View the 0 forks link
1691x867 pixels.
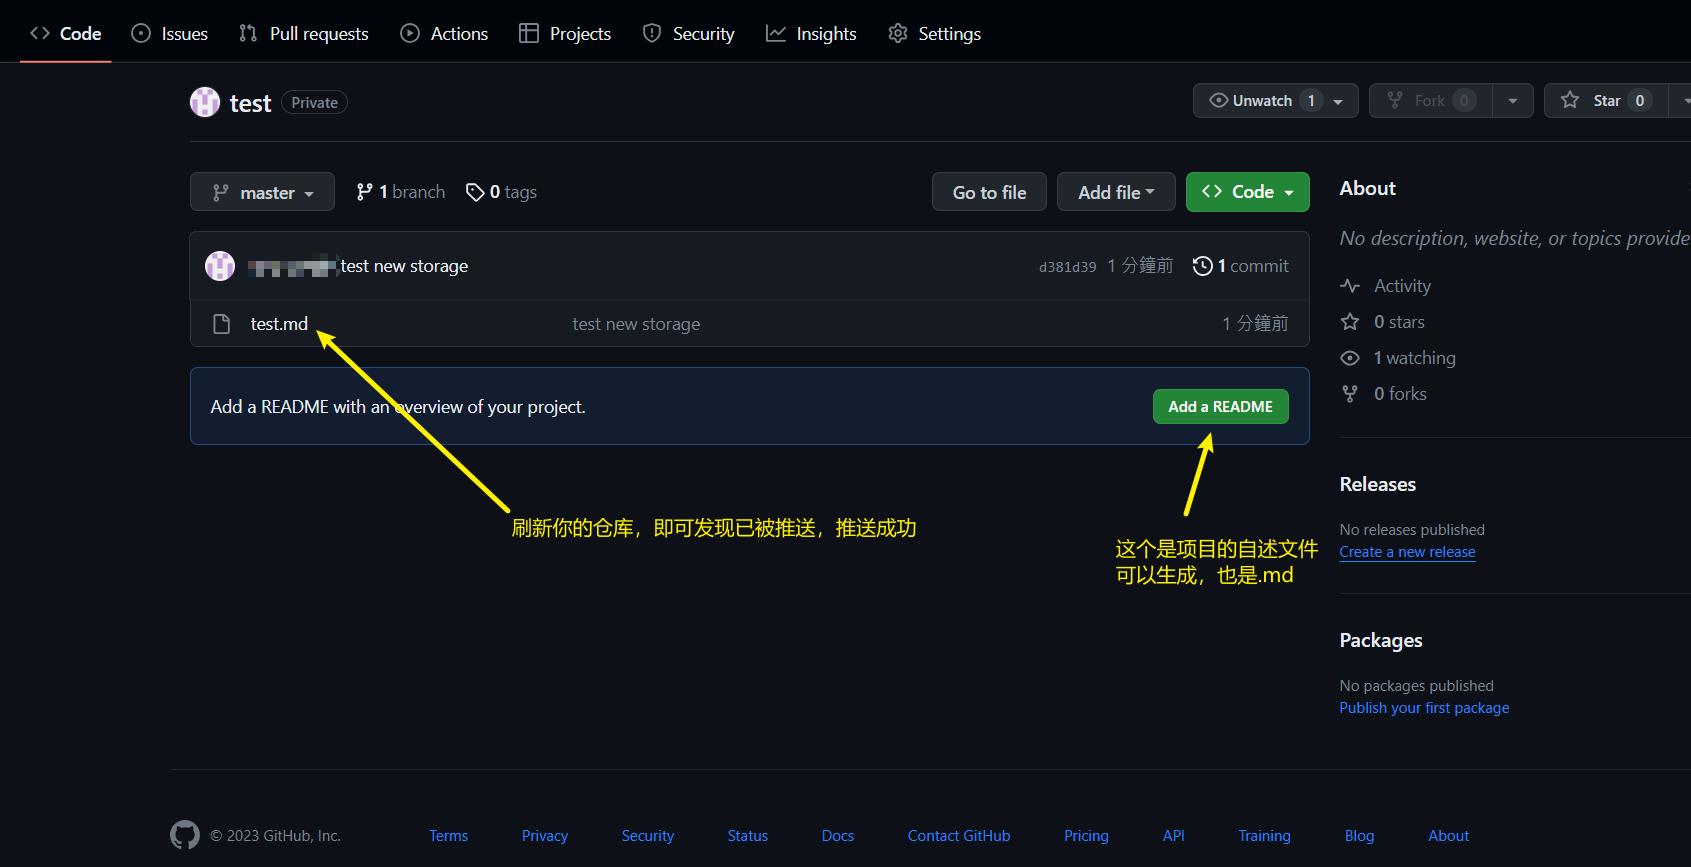pyautogui.click(x=1400, y=394)
